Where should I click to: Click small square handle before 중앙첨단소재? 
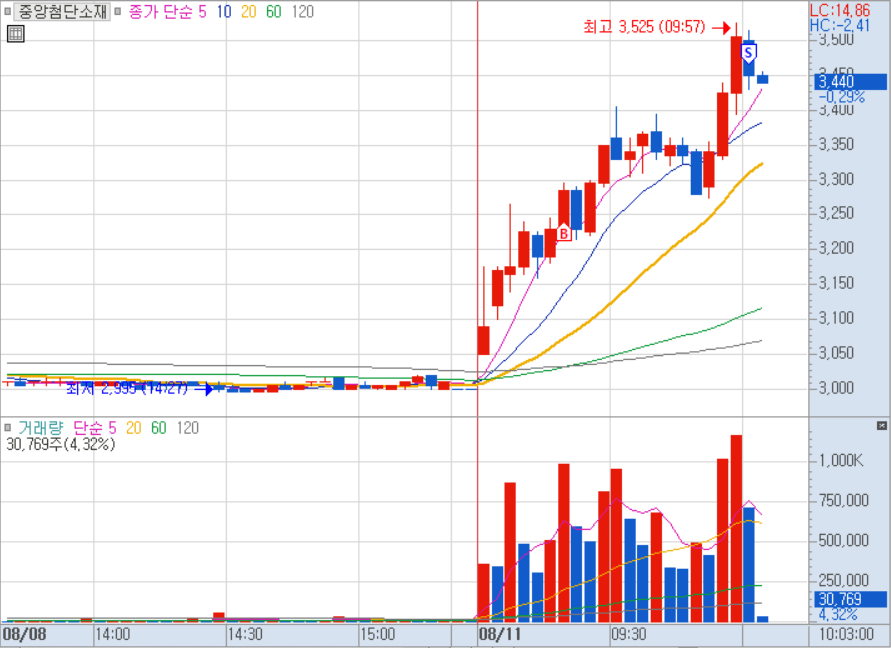(8, 12)
